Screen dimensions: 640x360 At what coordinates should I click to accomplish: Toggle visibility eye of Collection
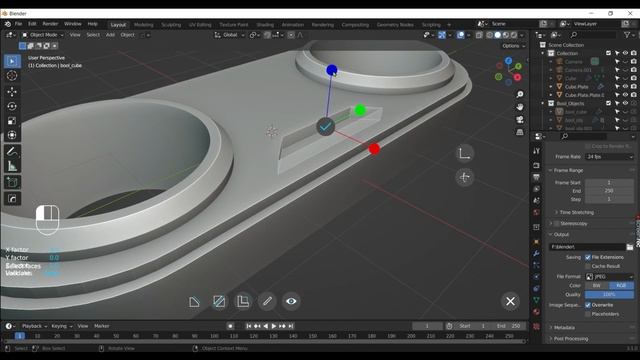(x=625, y=53)
